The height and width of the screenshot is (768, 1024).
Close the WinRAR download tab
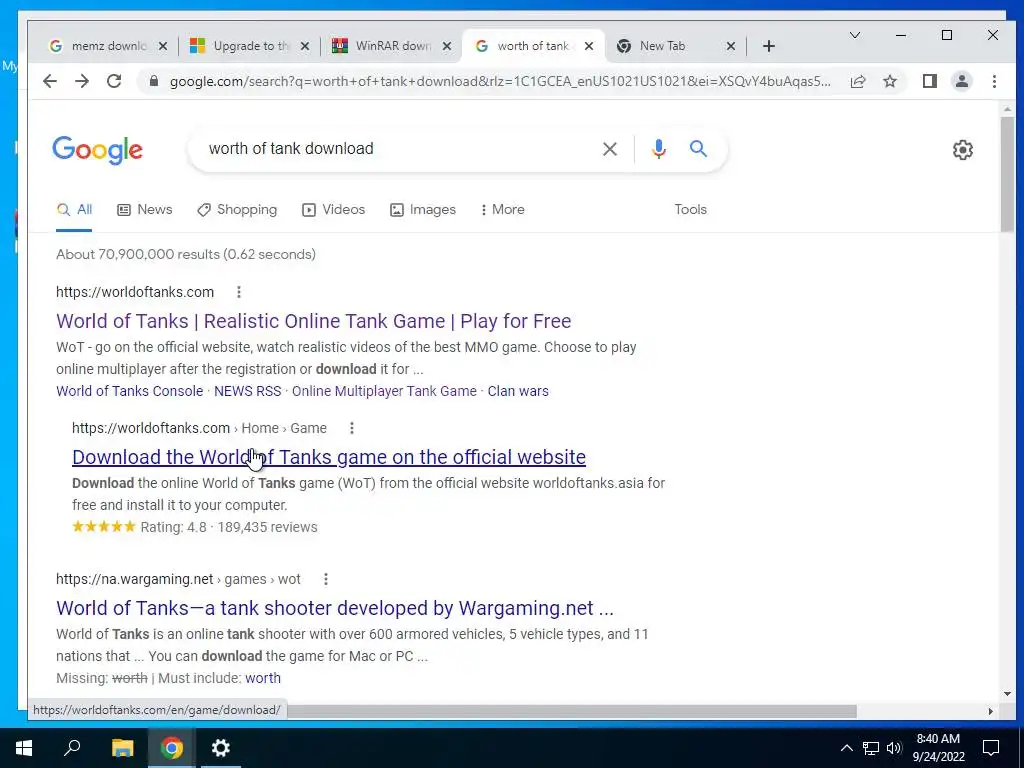[x=447, y=46]
